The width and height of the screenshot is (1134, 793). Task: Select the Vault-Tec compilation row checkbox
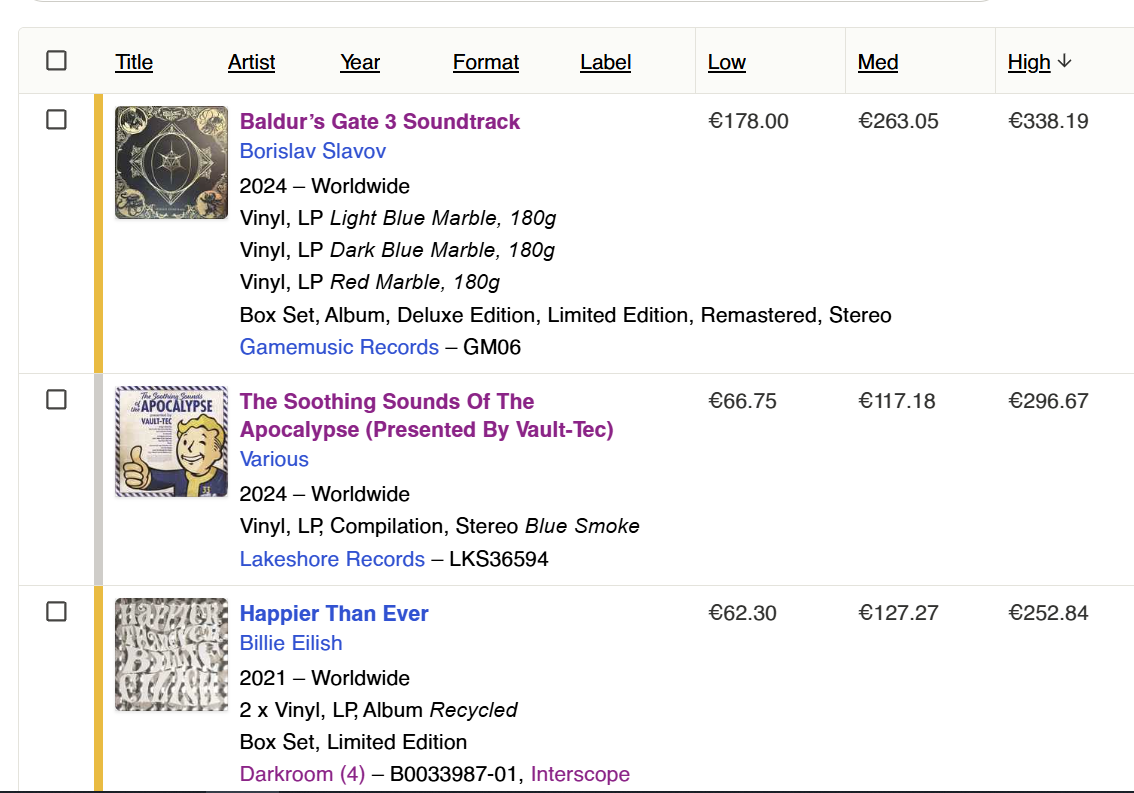tap(56, 399)
